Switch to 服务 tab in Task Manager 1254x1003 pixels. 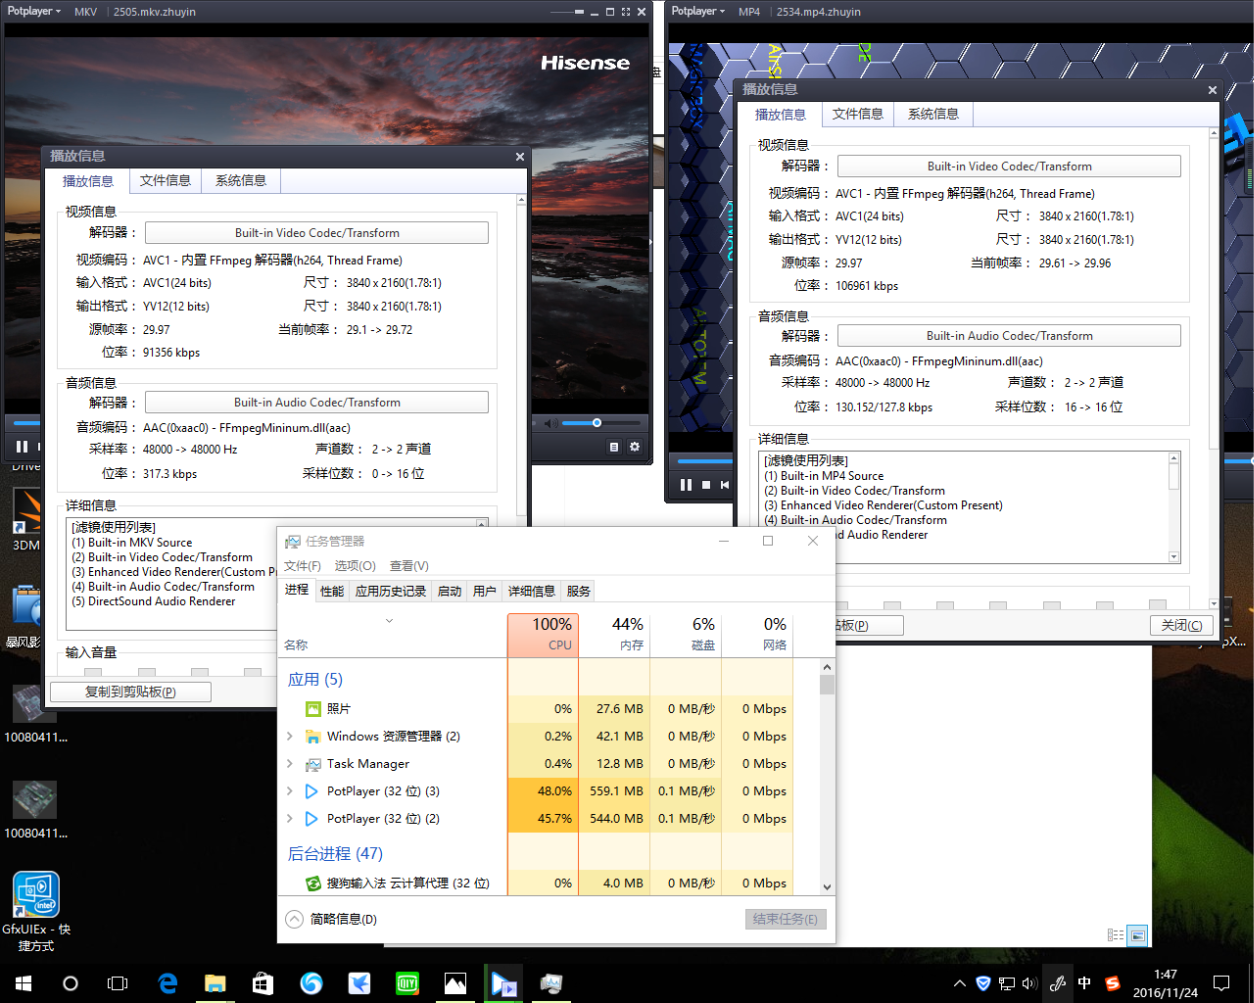pyautogui.click(x=579, y=591)
